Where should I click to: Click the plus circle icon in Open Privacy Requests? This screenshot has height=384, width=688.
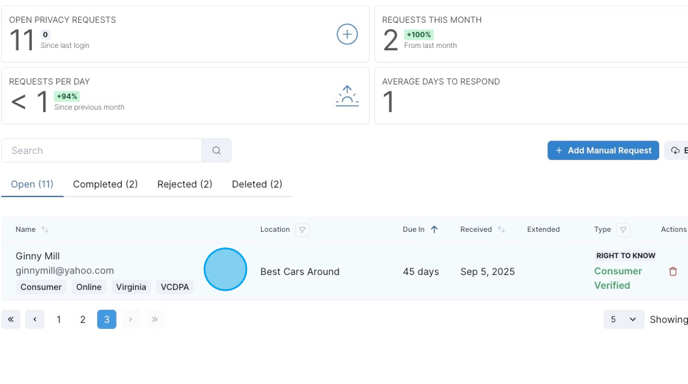tap(347, 34)
